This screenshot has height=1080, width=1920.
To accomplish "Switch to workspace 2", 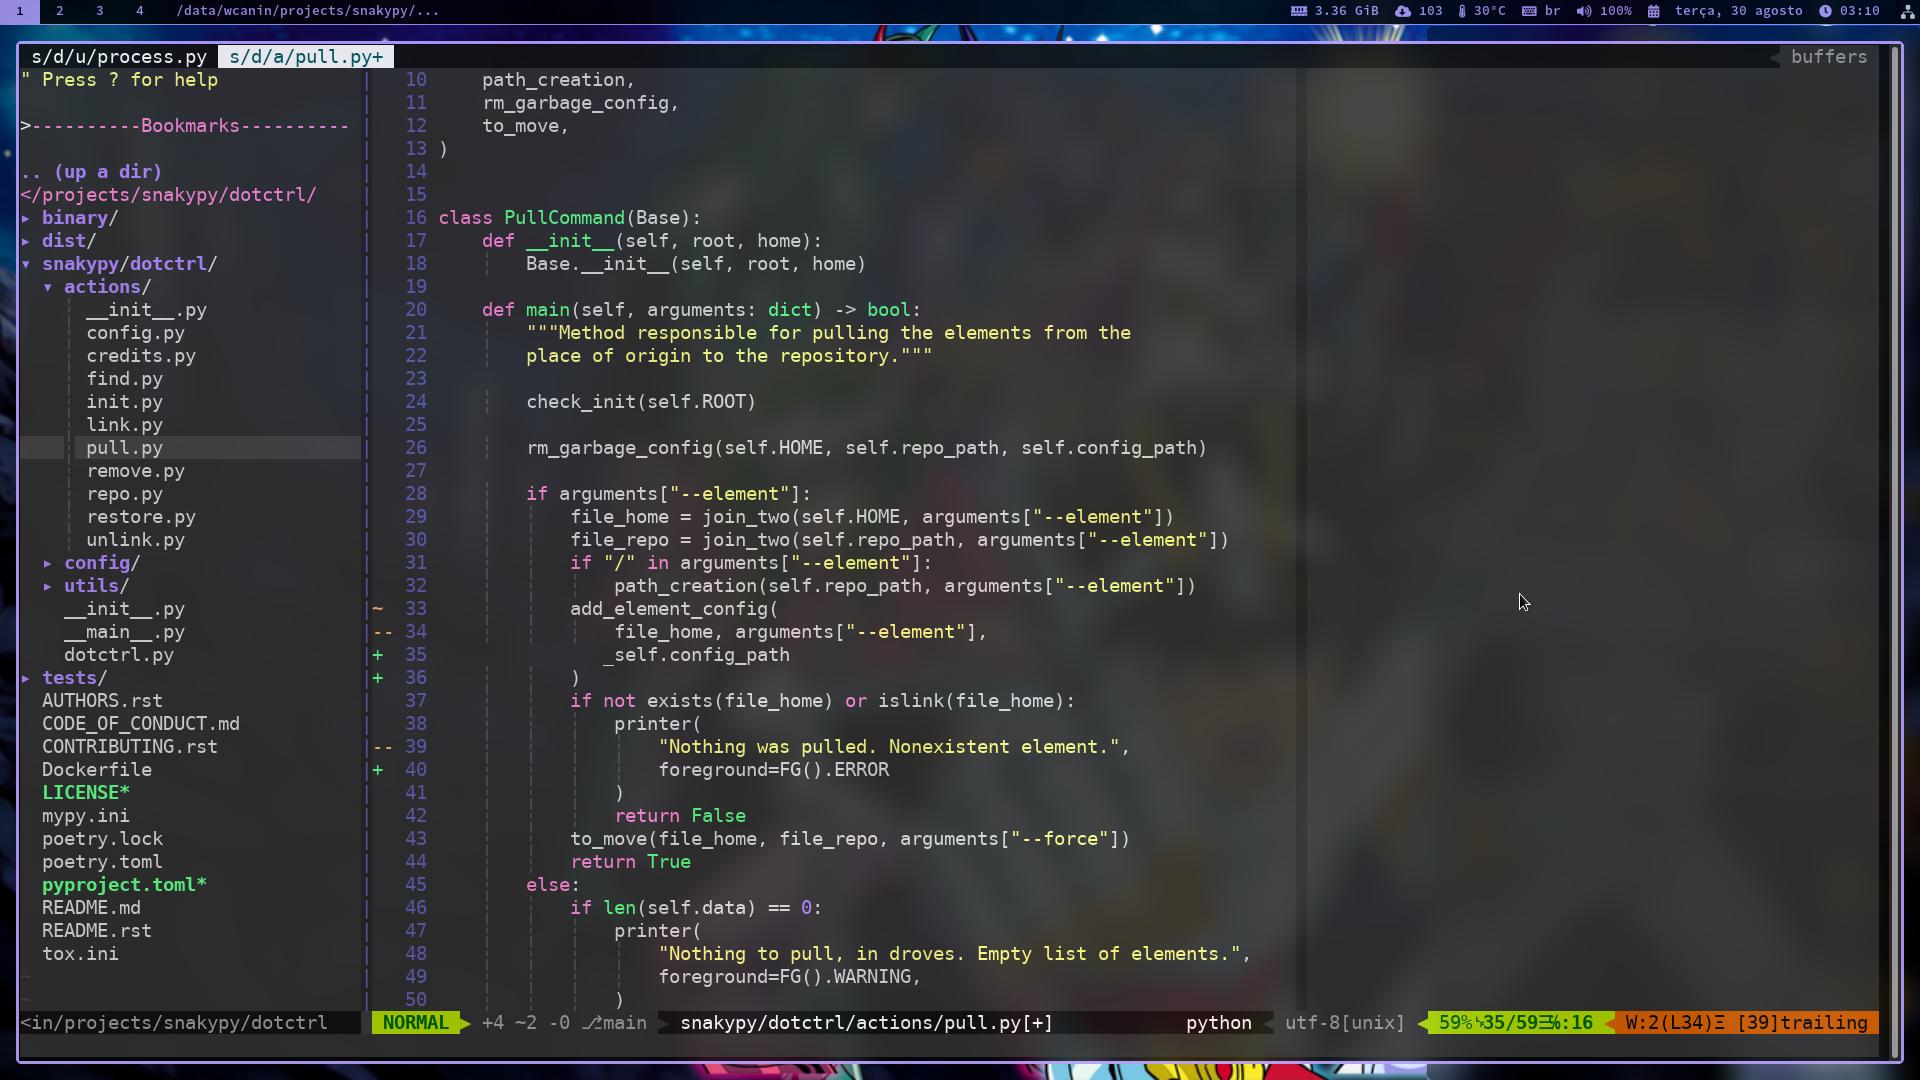I will [59, 11].
